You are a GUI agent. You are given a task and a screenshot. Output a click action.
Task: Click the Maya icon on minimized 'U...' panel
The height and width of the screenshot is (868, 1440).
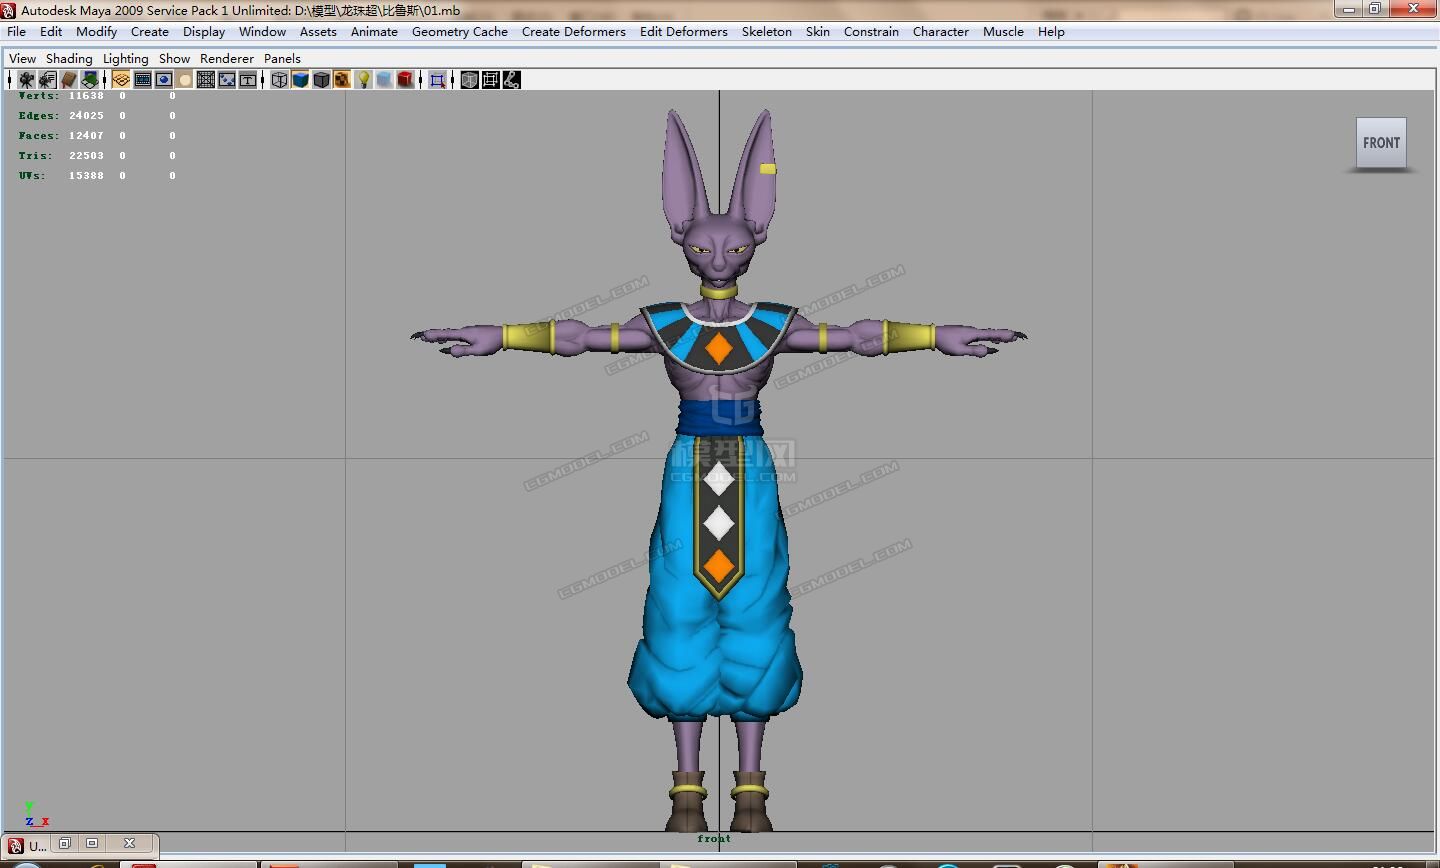pos(15,846)
